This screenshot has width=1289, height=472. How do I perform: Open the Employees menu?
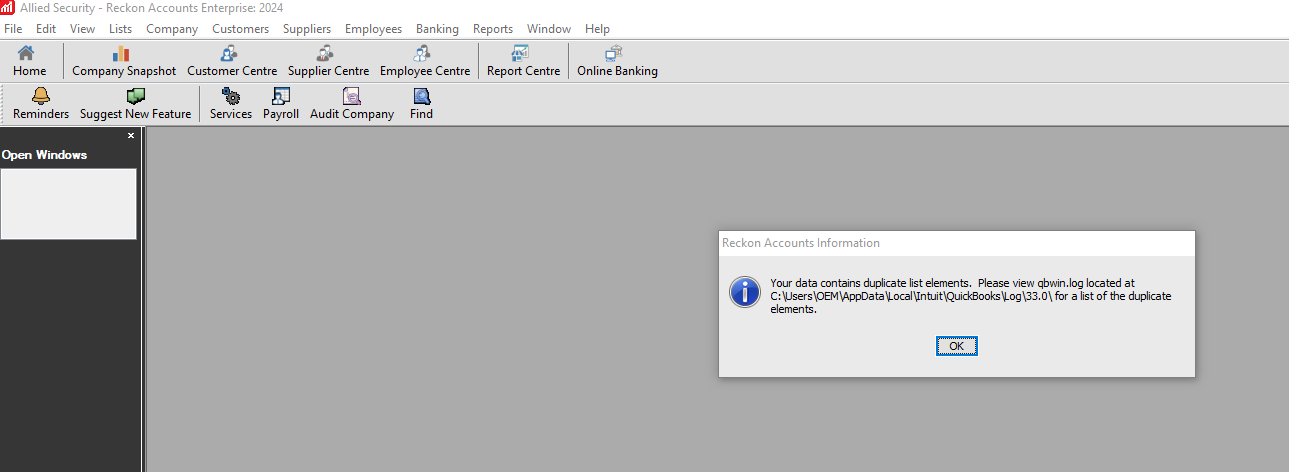(x=373, y=29)
